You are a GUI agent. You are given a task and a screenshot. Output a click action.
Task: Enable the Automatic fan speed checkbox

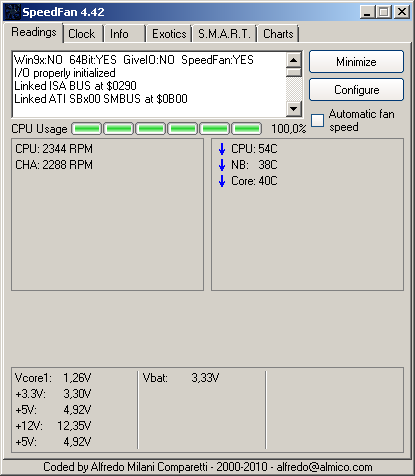pos(317,120)
